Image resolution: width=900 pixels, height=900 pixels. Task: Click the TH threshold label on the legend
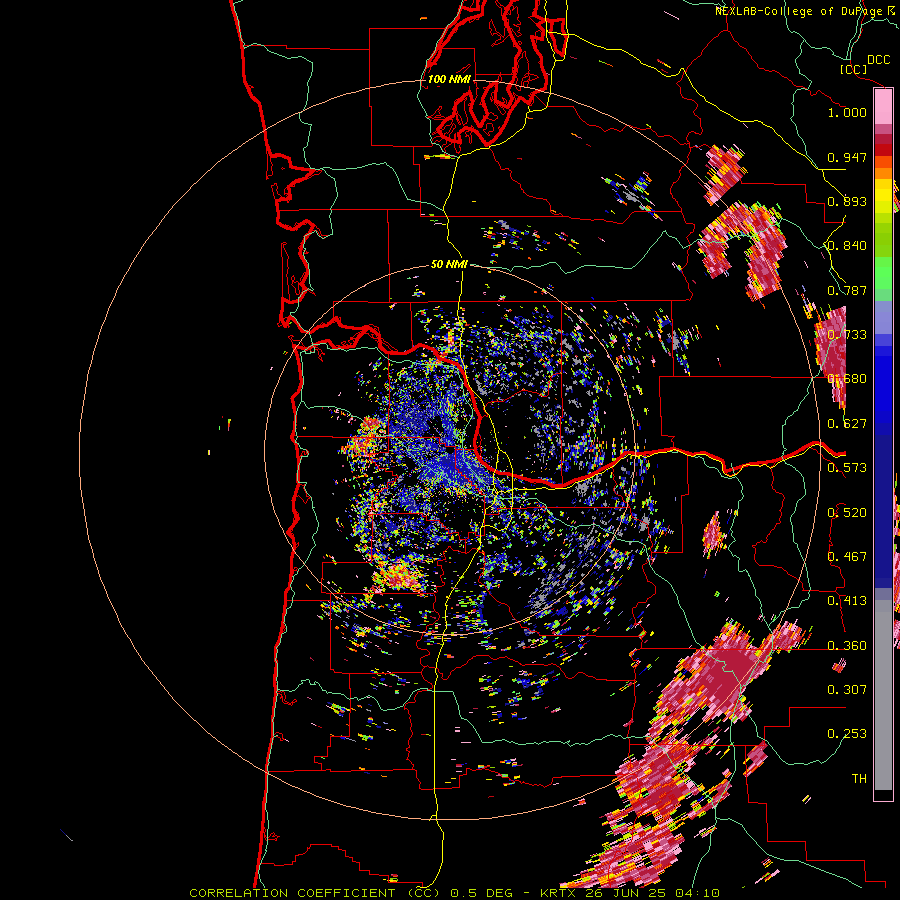pos(859,779)
